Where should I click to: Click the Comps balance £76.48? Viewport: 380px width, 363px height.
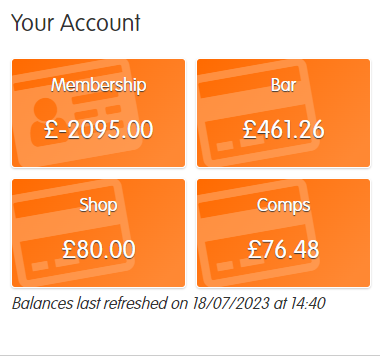[283, 249]
